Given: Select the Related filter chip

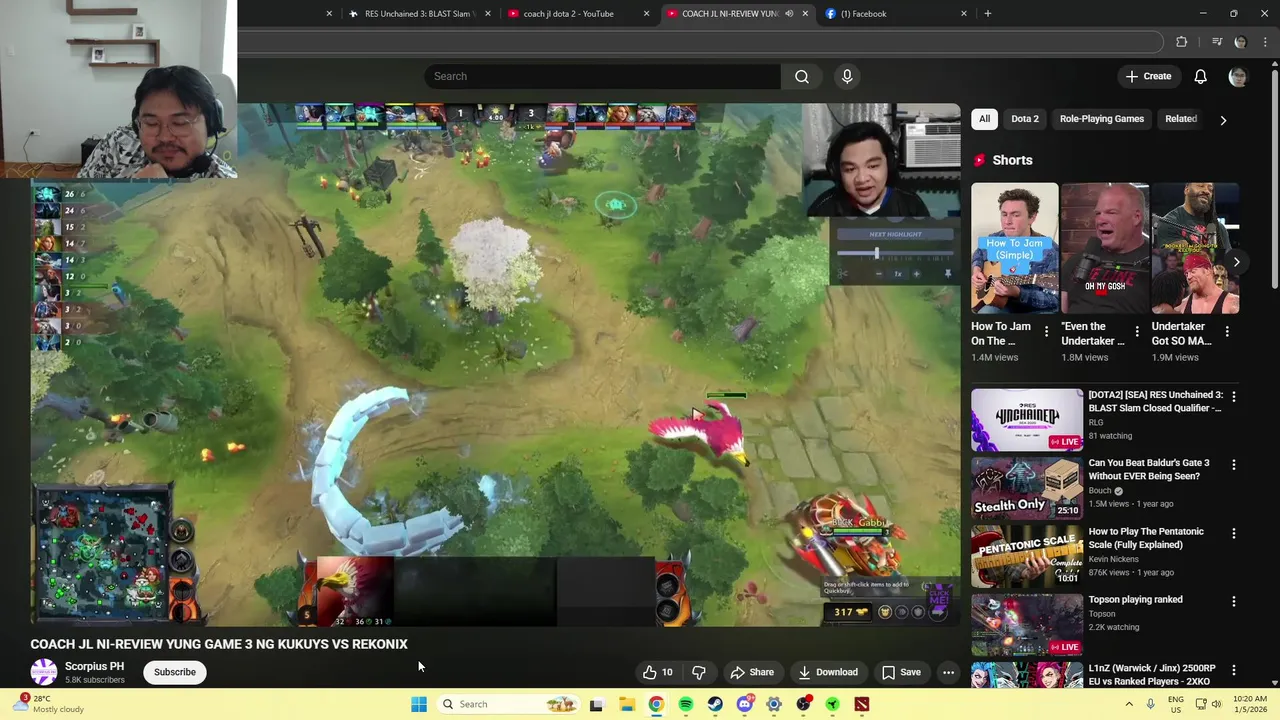Looking at the screenshot, I should pyautogui.click(x=1180, y=119).
